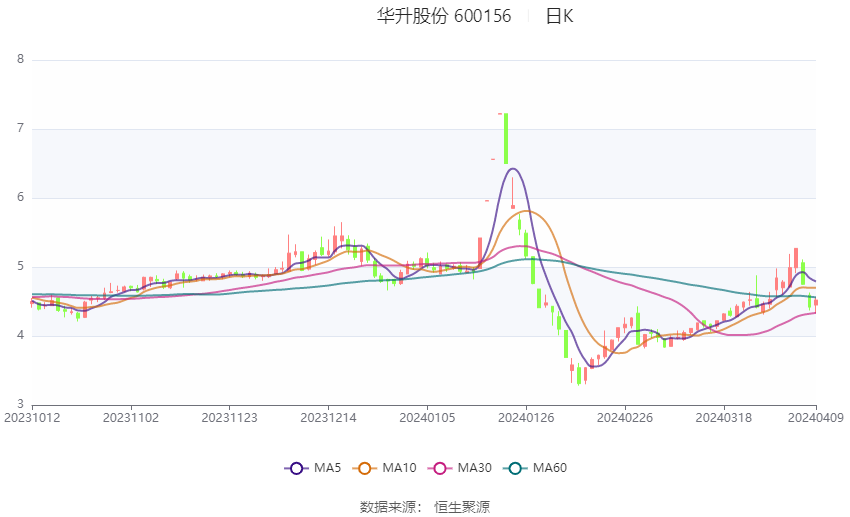
Task: Click the x-axis date 20231123
Action: coord(229,418)
